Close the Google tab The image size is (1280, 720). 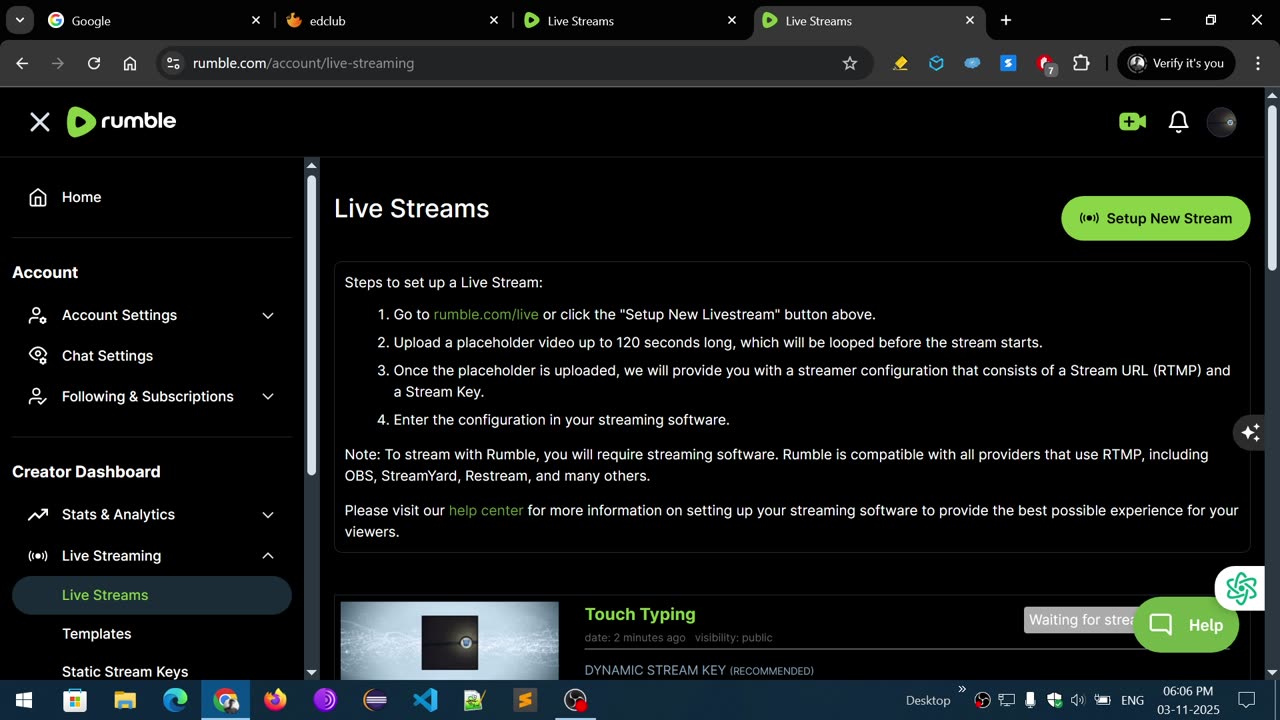tap(256, 20)
